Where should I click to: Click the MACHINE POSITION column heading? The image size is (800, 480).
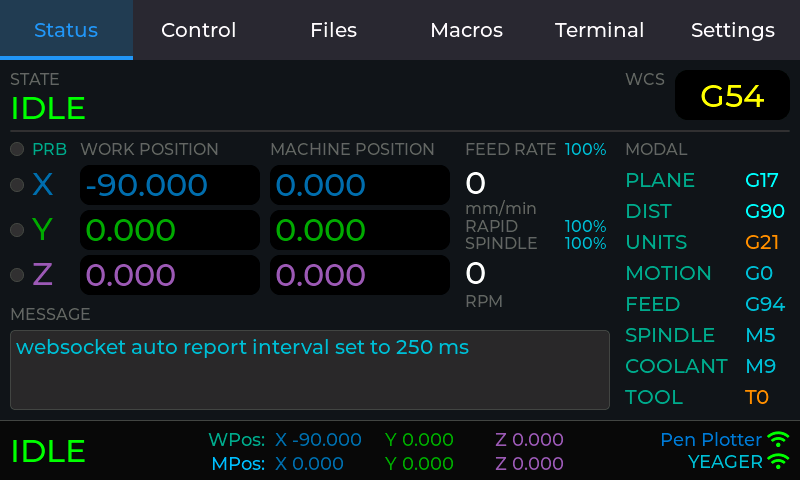pos(352,149)
